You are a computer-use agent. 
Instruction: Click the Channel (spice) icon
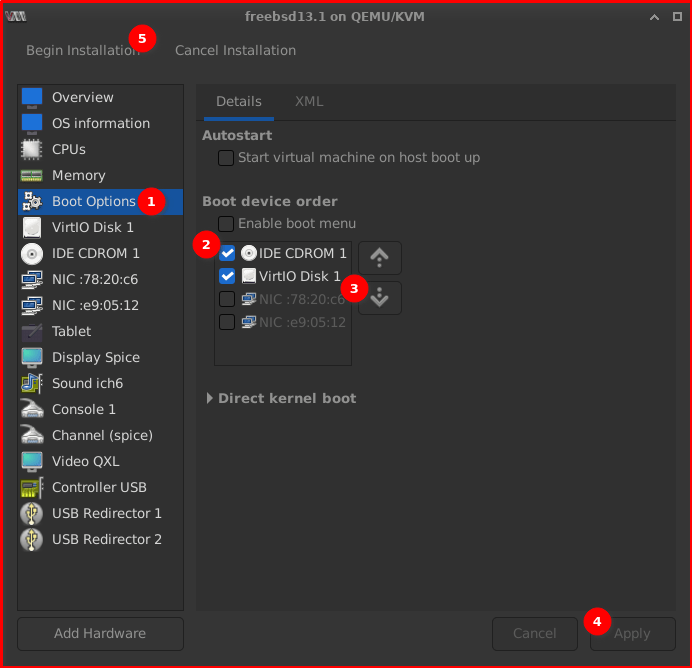32,435
